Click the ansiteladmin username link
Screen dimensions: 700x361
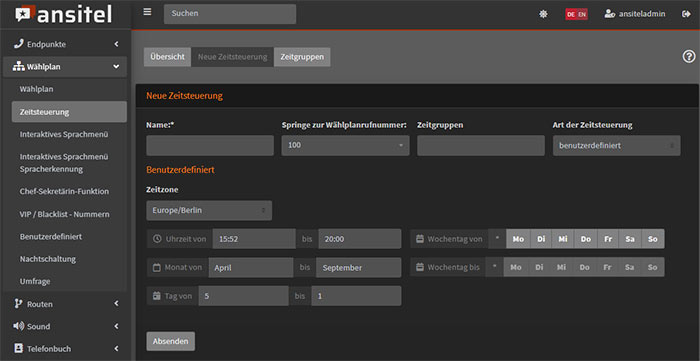(x=642, y=14)
